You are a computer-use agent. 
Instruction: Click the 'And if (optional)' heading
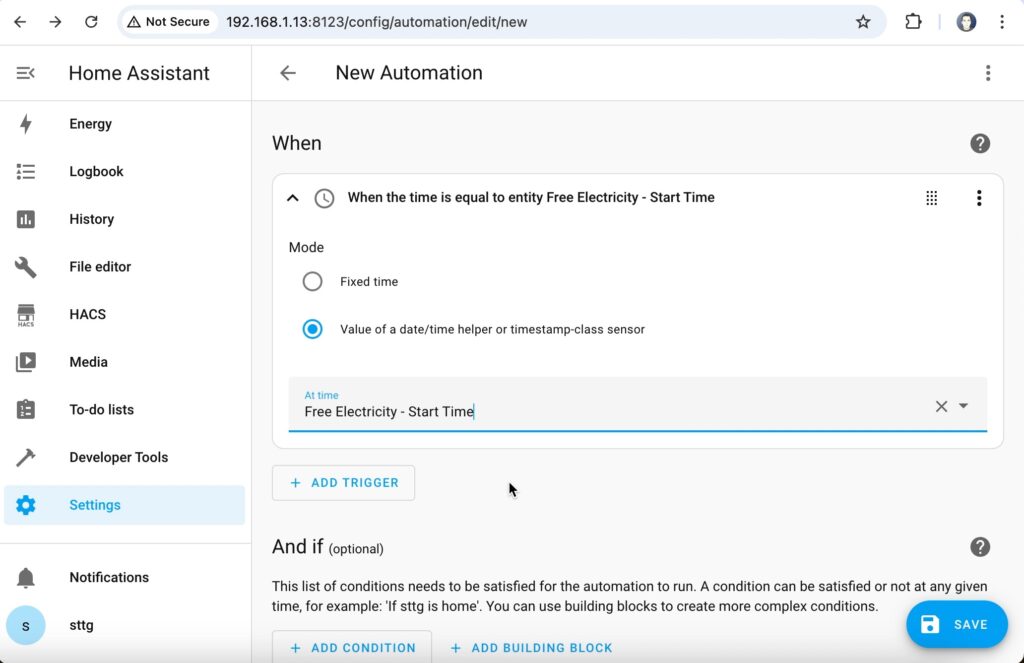click(x=327, y=547)
